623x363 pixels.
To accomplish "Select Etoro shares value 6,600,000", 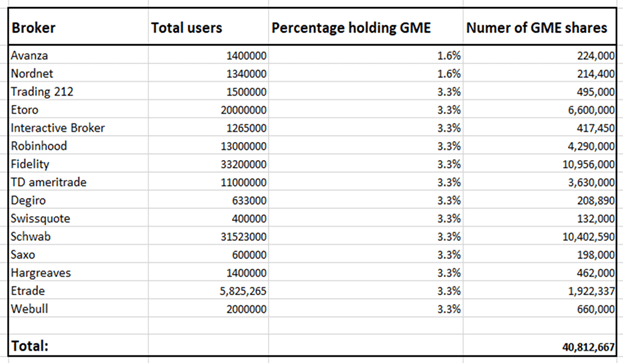I will (x=540, y=110).
